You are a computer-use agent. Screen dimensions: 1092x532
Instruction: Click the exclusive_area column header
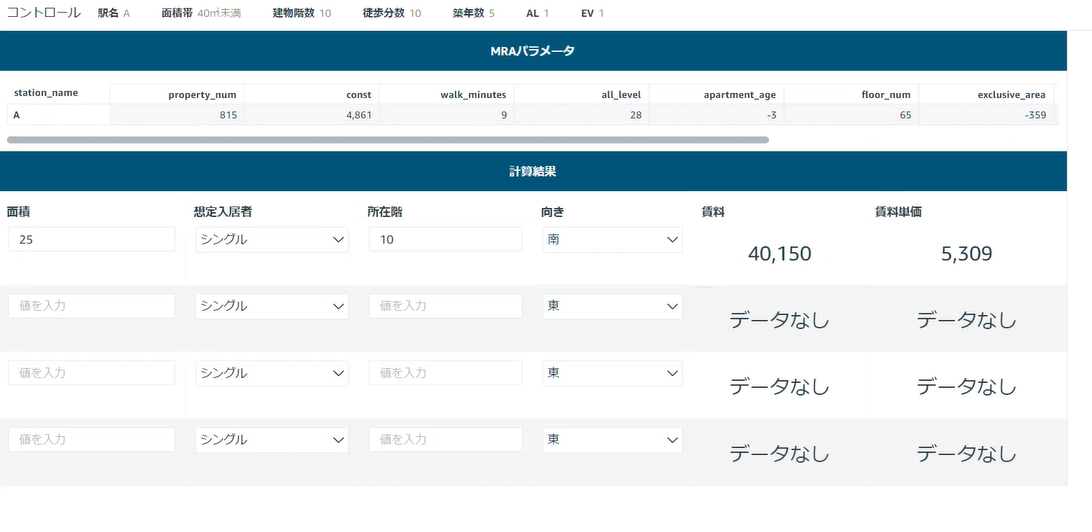click(x=1011, y=95)
